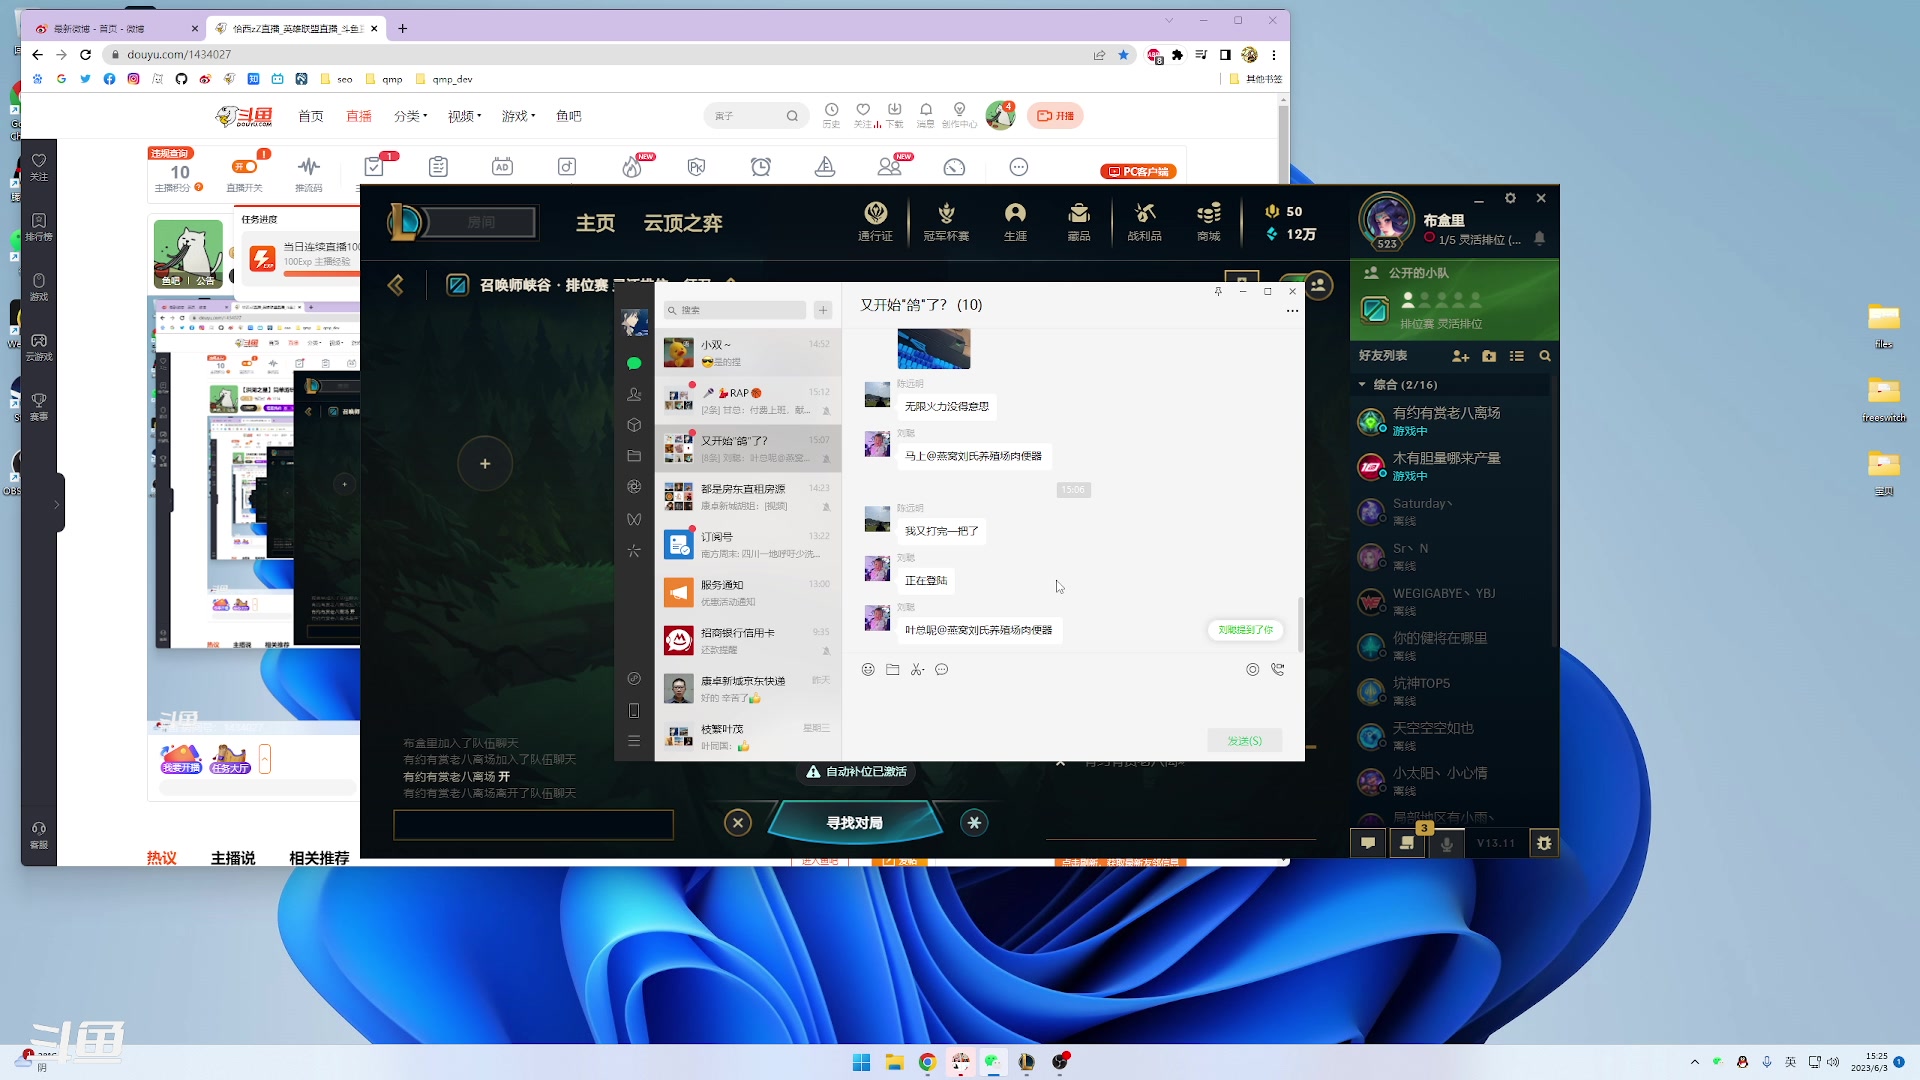The image size is (1920, 1080).
Task: Open the WeChat chat history icon
Action: pyautogui.click(x=942, y=670)
